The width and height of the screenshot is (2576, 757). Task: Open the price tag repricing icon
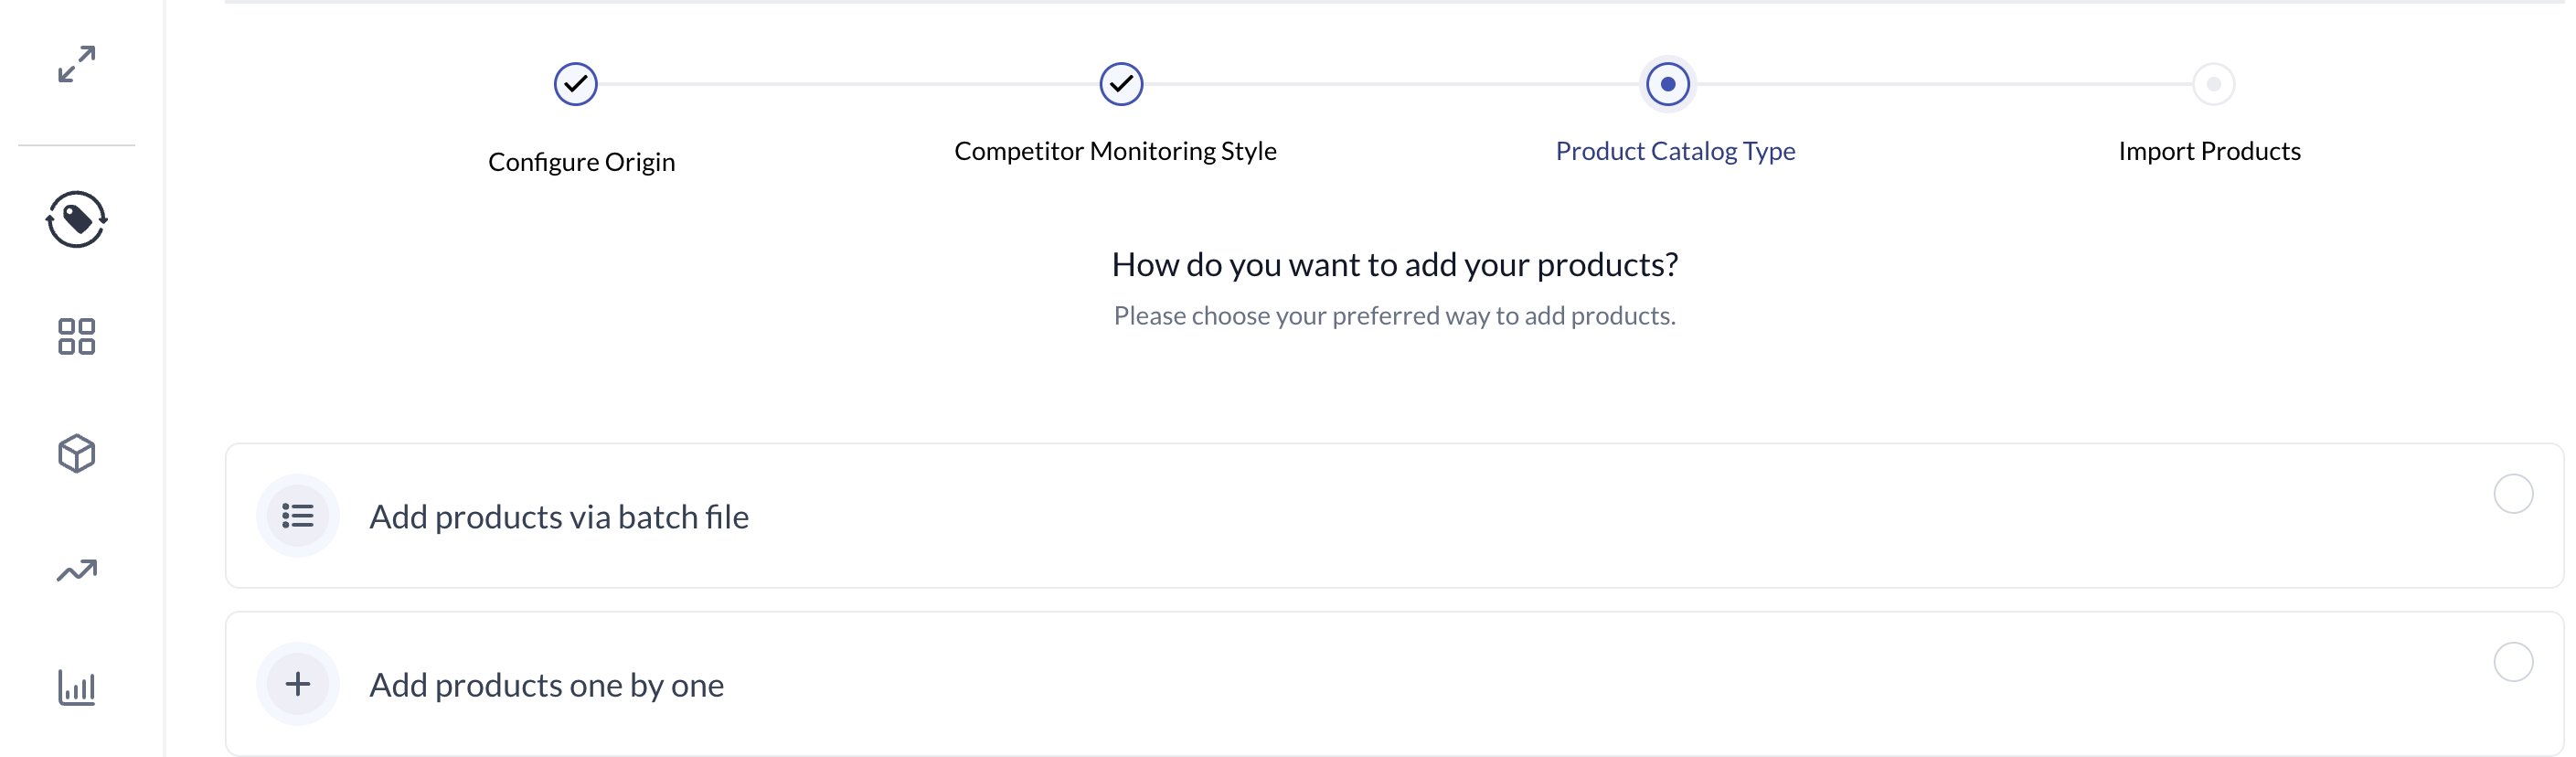tap(77, 219)
